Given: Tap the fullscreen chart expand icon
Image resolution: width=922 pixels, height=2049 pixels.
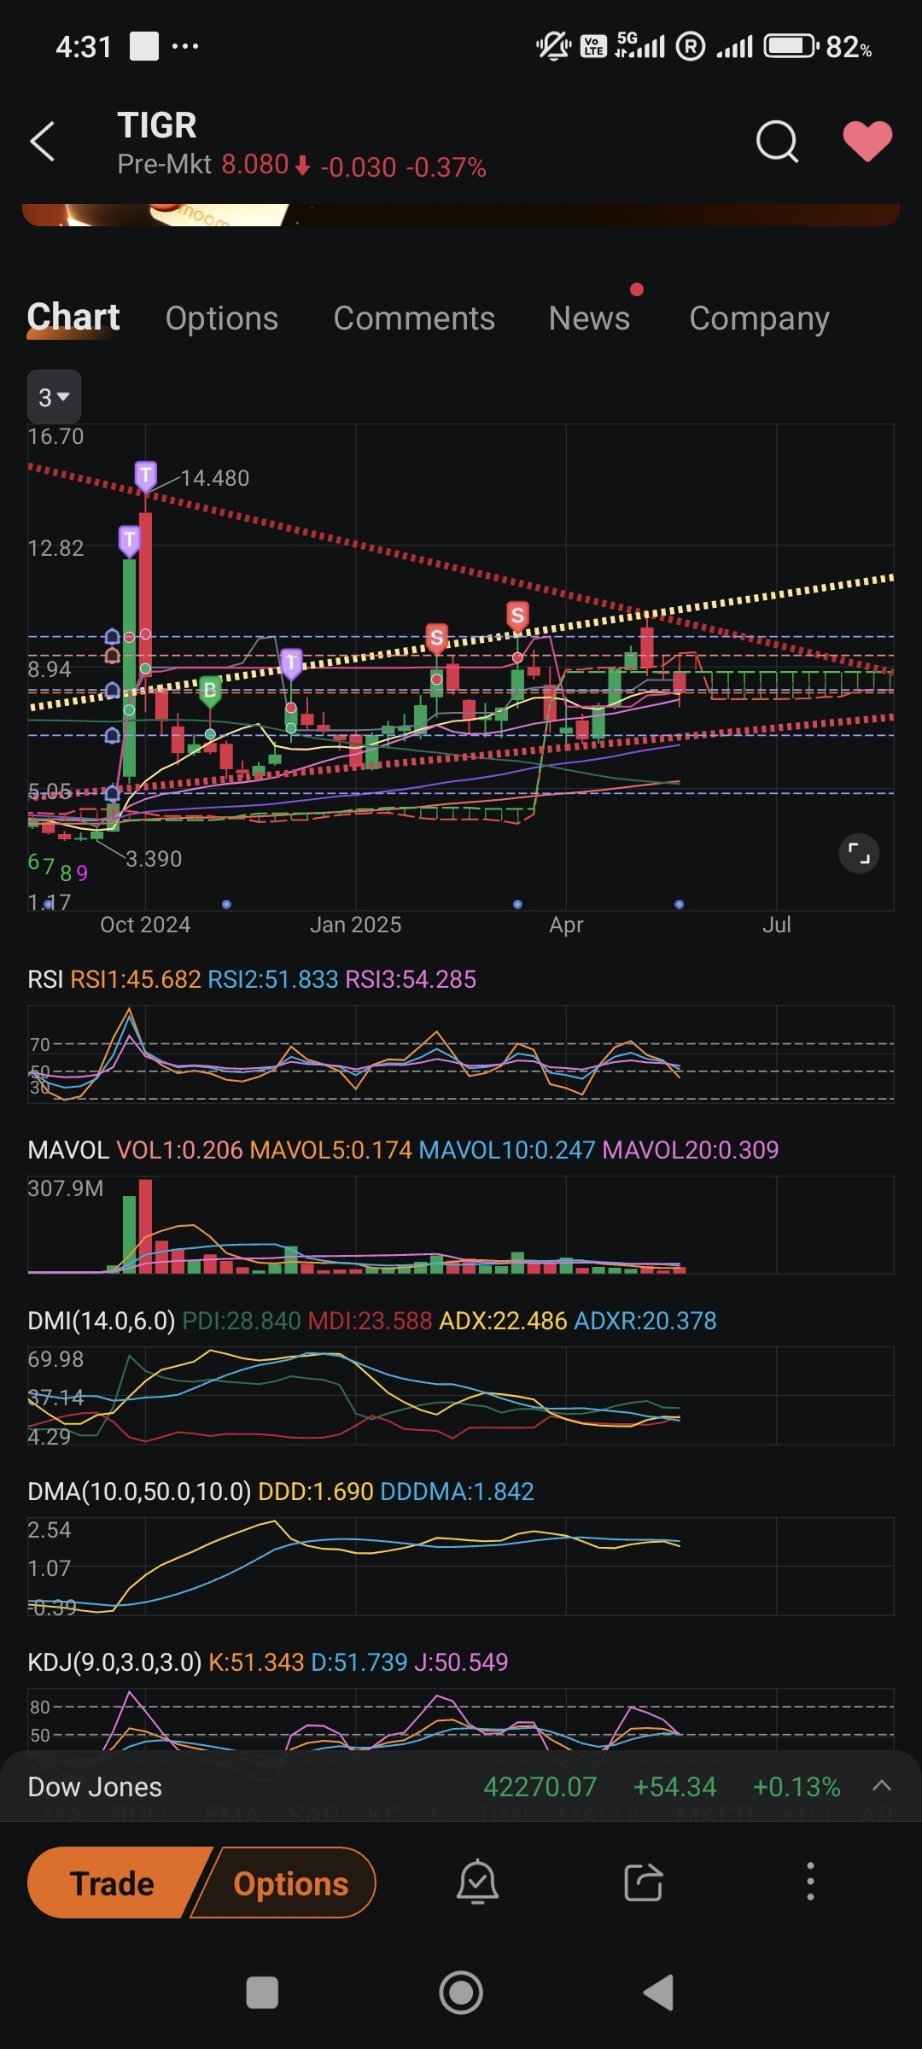Looking at the screenshot, I should click(x=859, y=853).
